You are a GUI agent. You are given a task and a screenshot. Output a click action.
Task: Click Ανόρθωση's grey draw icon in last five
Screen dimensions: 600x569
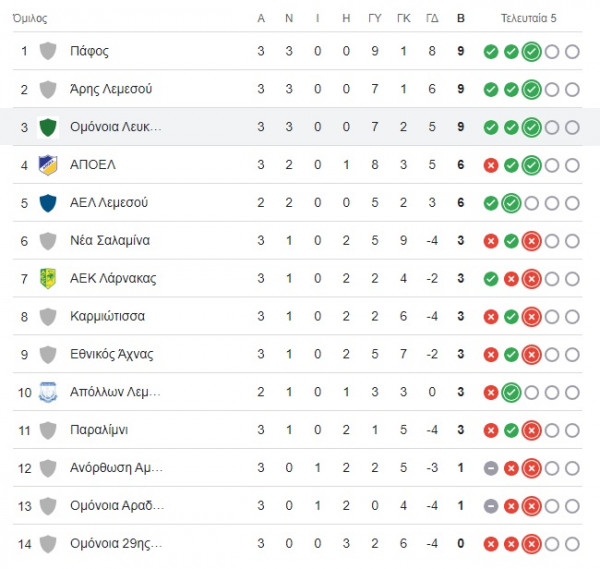pyautogui.click(x=491, y=468)
